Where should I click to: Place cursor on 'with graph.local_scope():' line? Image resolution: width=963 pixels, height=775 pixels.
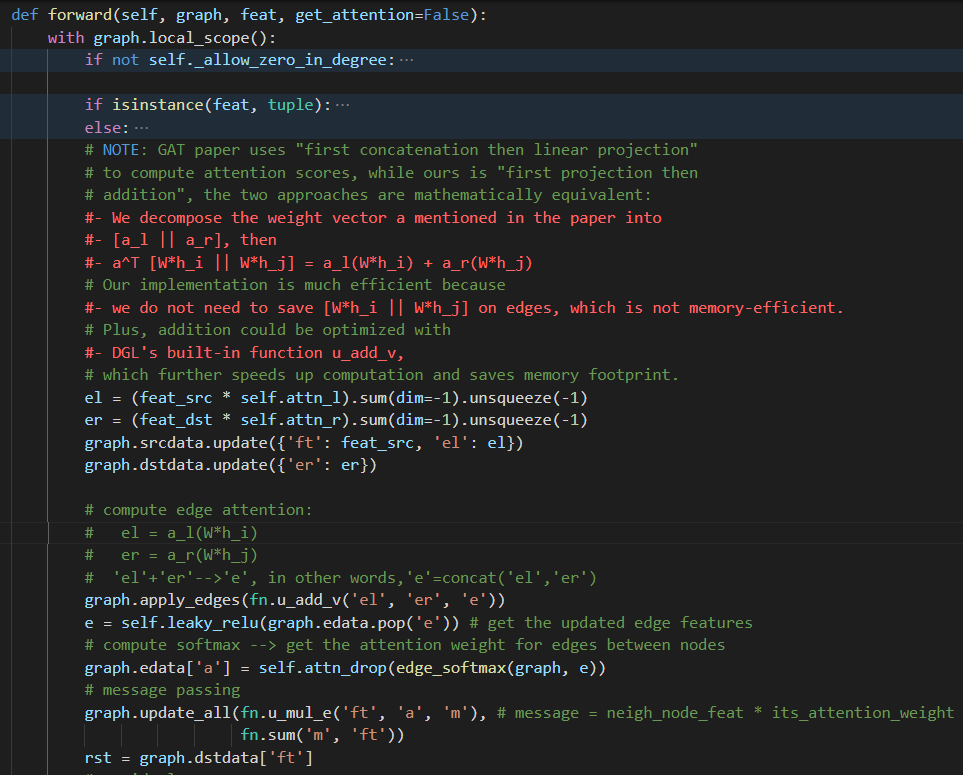pyautogui.click(x=162, y=38)
